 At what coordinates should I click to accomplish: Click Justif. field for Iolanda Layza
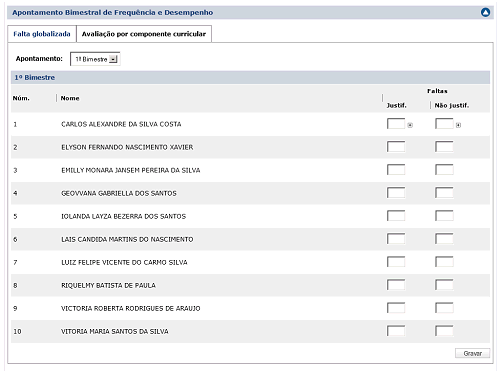point(396,216)
